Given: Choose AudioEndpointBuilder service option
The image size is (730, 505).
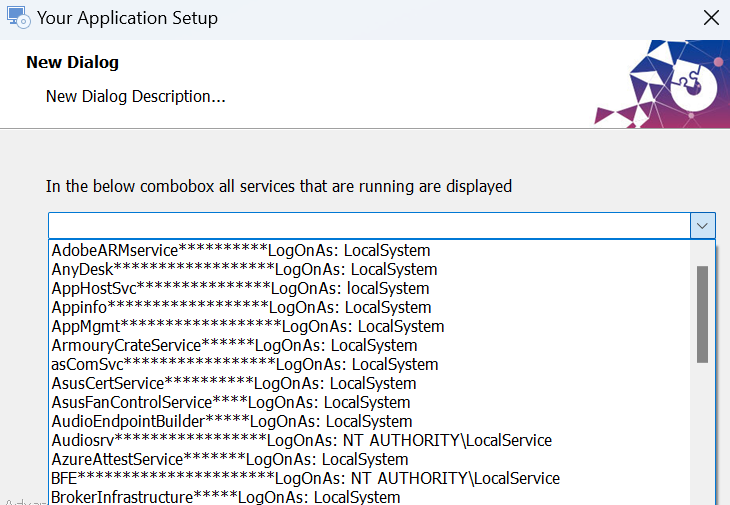Looking at the screenshot, I should point(231,421).
